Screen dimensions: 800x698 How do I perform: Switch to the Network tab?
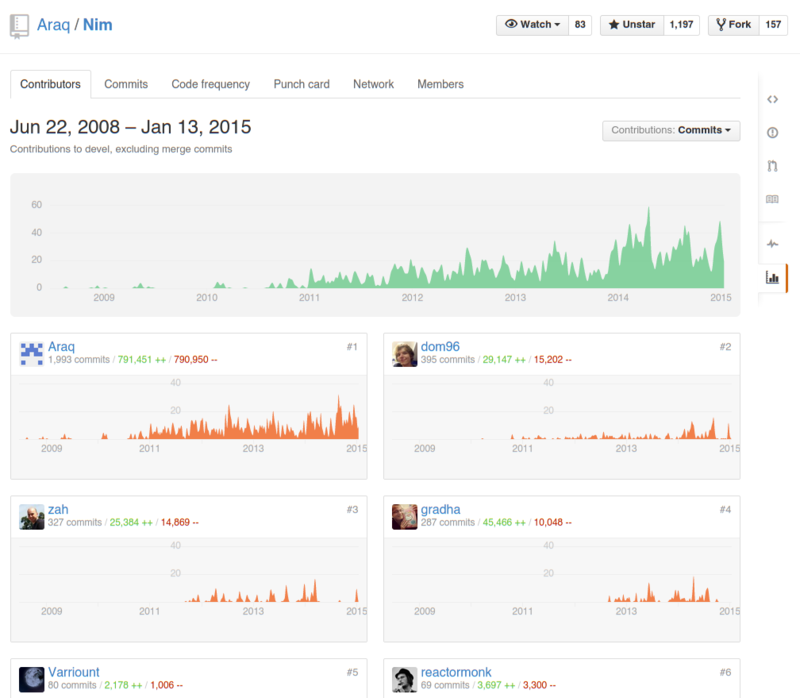pyautogui.click(x=373, y=84)
